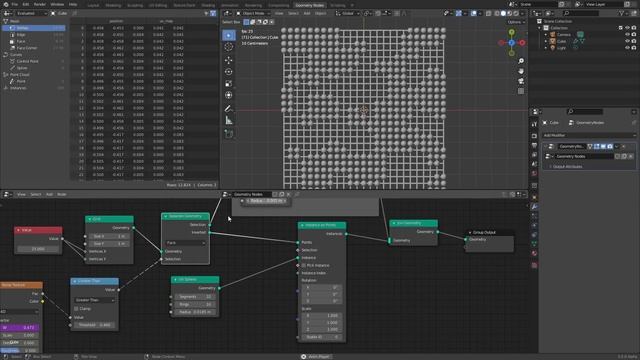Open the Greater Than operation dropdown
640x360 pixels.
pyautogui.click(x=94, y=300)
